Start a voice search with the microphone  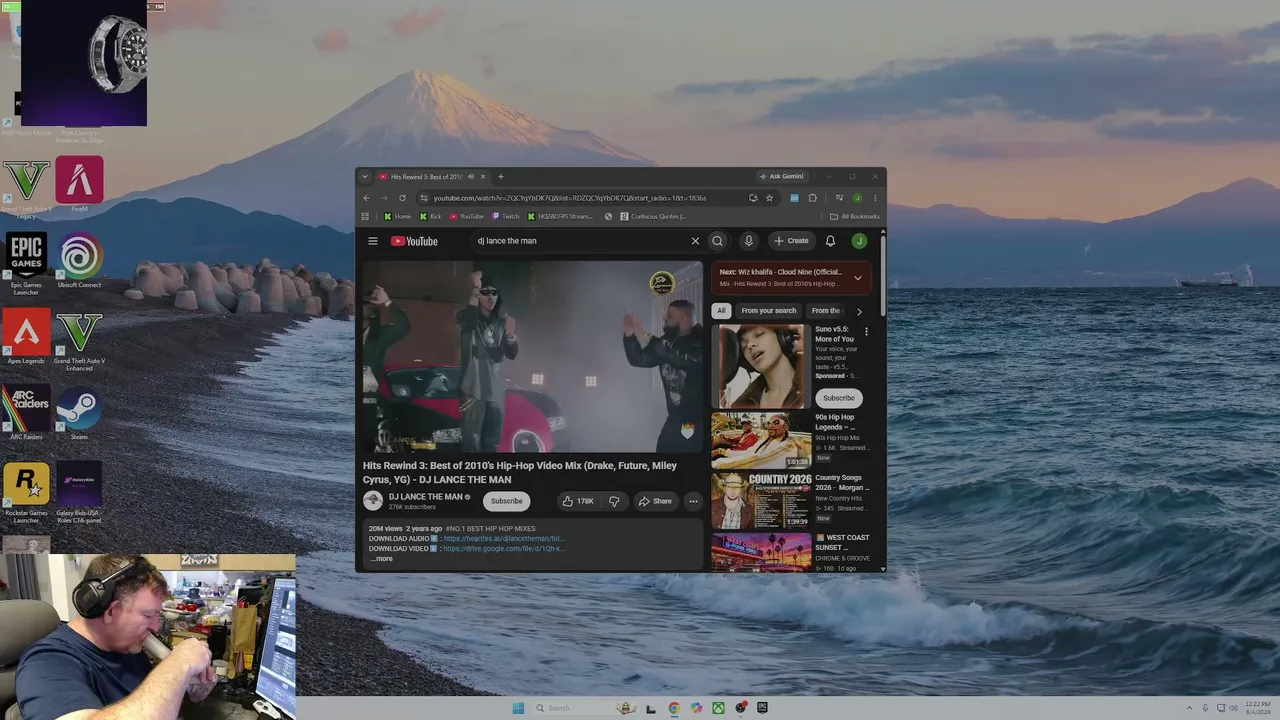pos(748,241)
